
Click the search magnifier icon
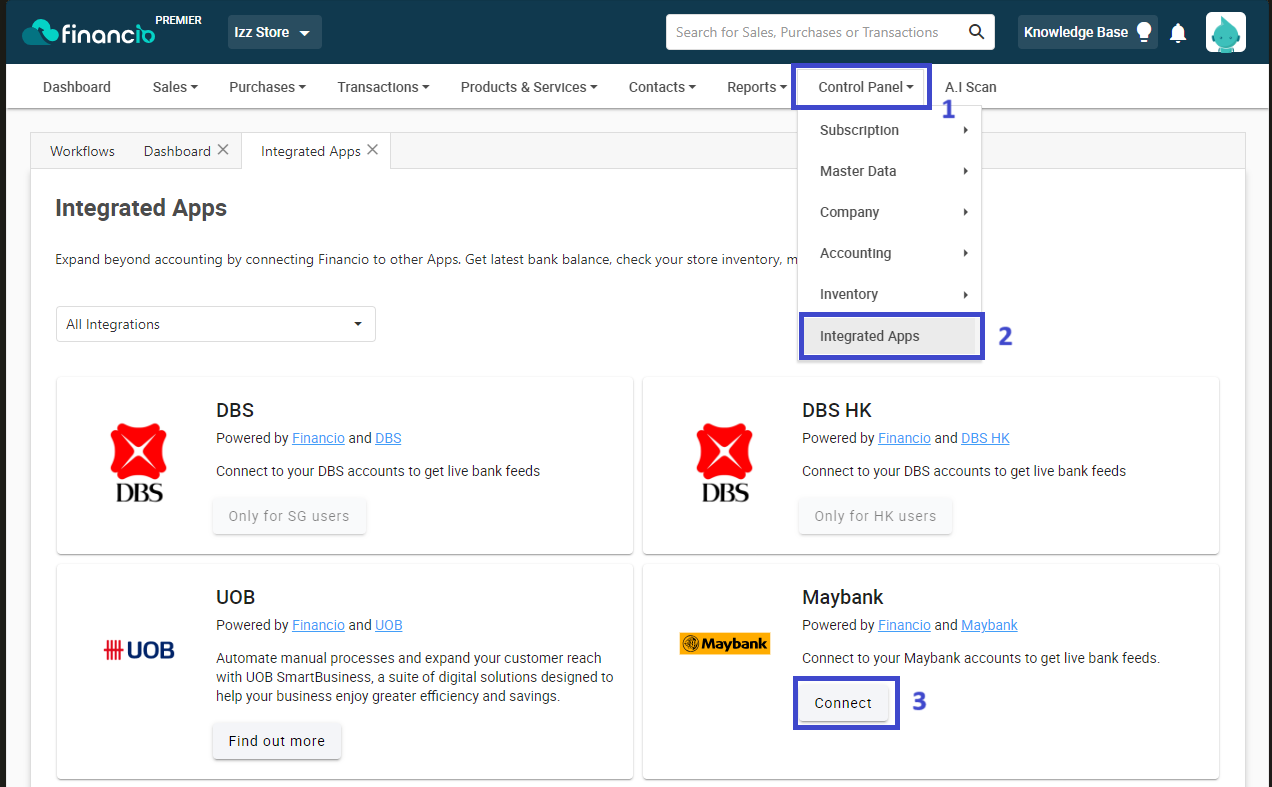pos(977,32)
